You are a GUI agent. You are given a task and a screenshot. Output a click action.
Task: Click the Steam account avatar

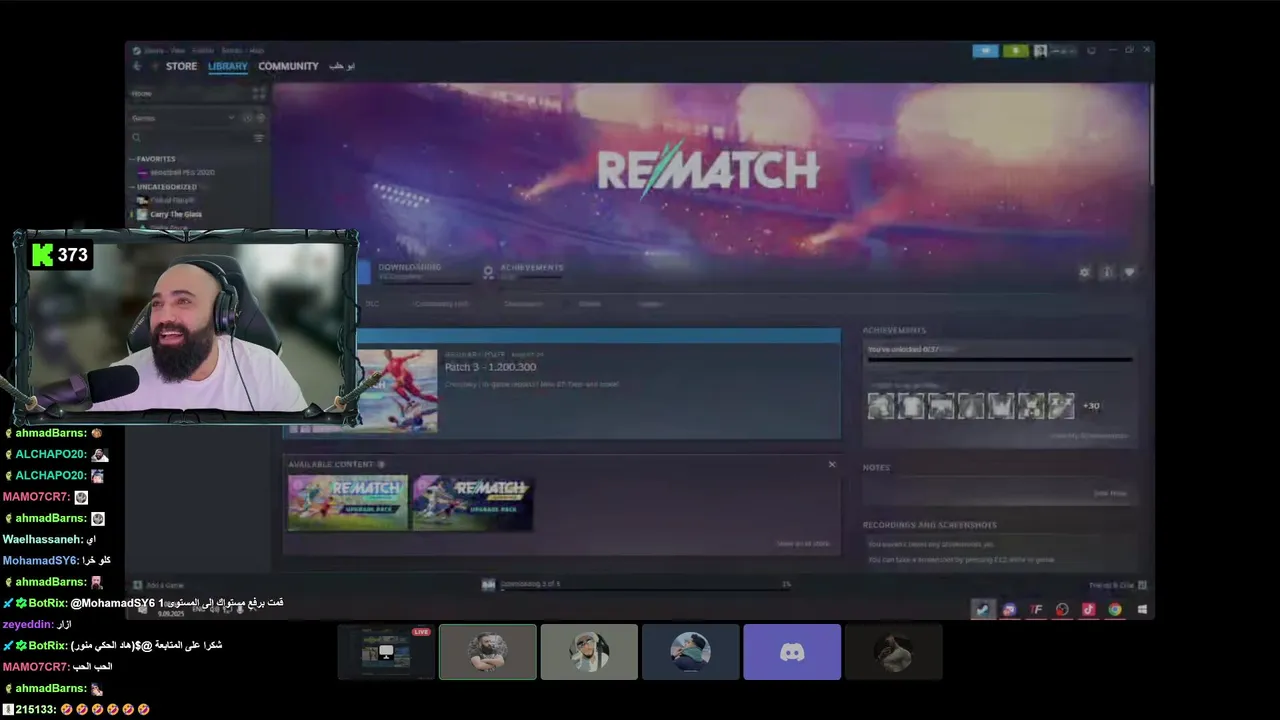(x=1040, y=50)
